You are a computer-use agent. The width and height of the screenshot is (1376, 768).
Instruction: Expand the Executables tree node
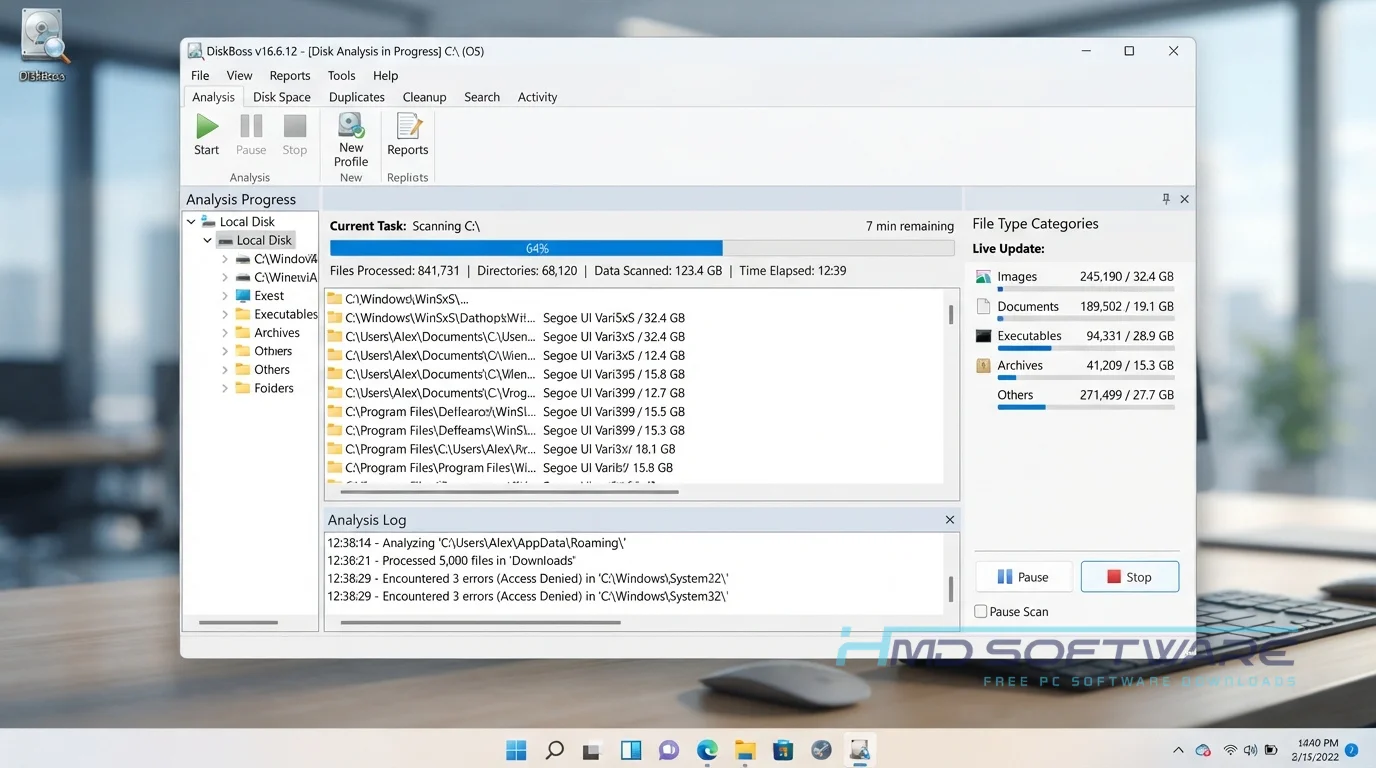click(225, 314)
